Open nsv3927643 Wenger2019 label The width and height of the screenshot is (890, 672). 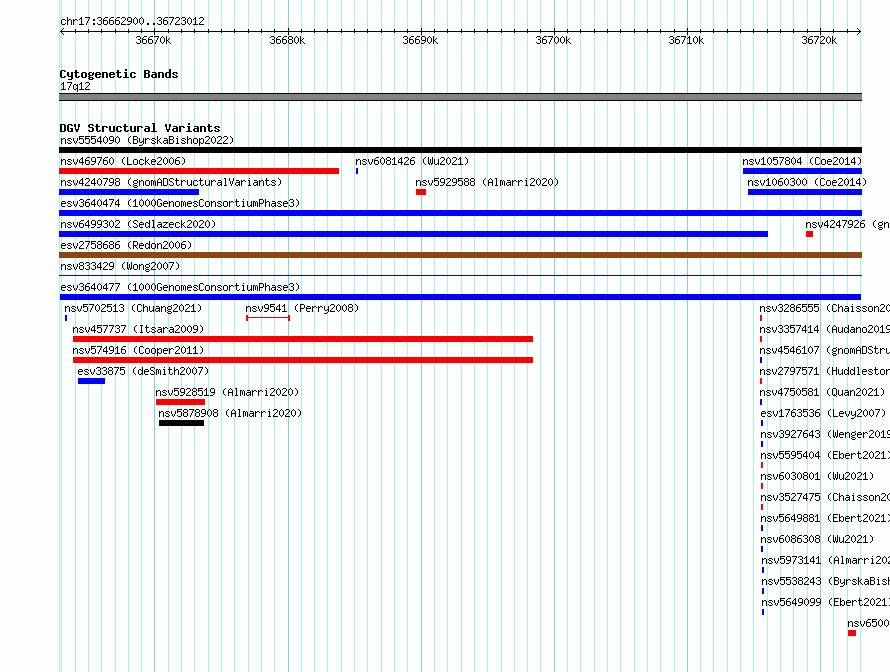tap(825, 434)
